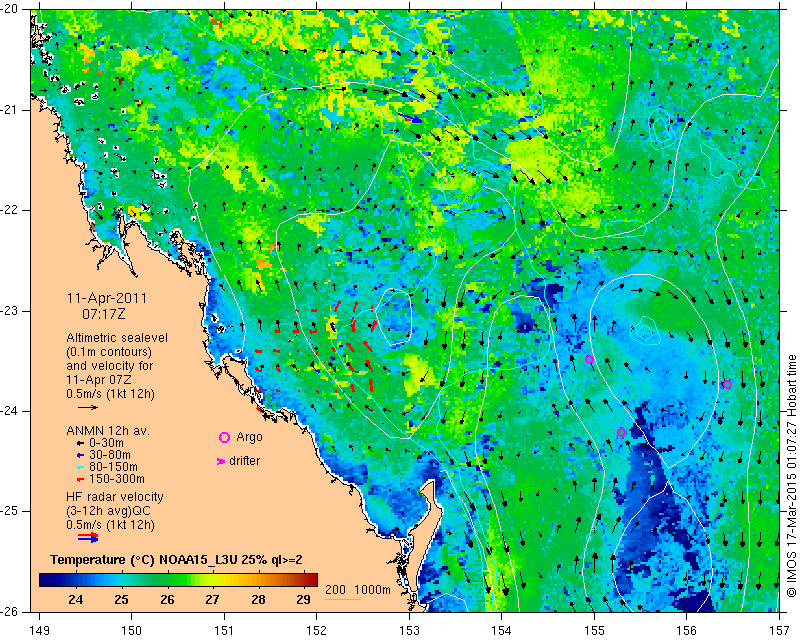Click the latitude axis label "-26"

(10, 612)
